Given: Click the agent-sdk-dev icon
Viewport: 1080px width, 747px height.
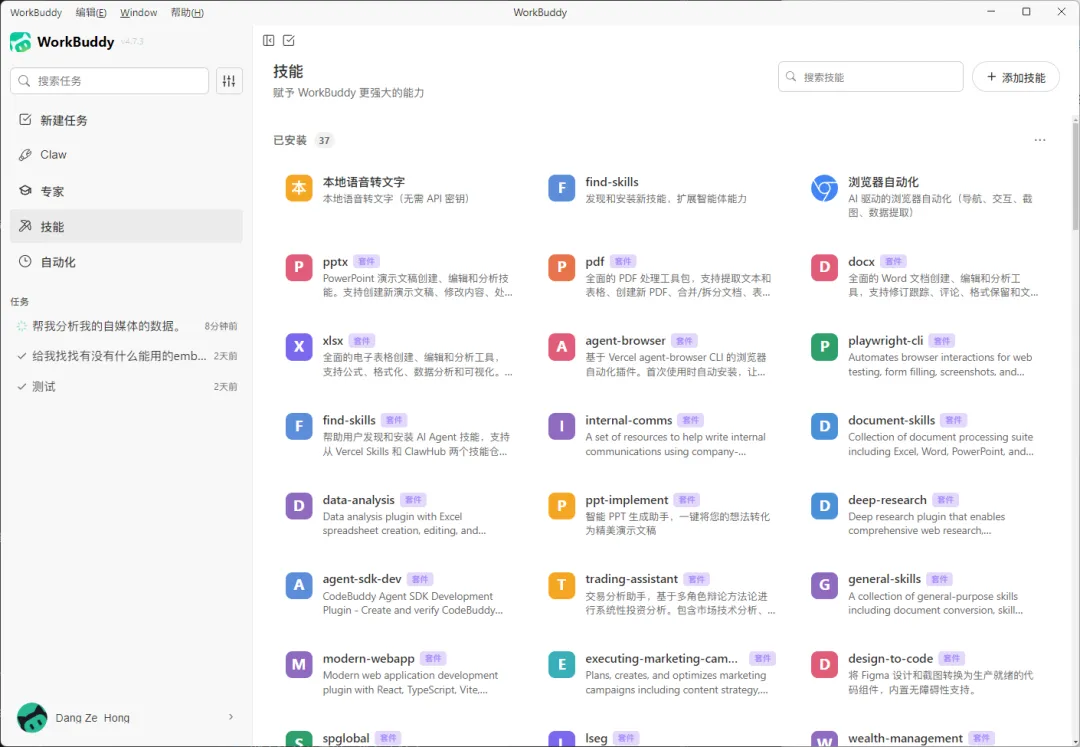Looking at the screenshot, I should pyautogui.click(x=299, y=585).
